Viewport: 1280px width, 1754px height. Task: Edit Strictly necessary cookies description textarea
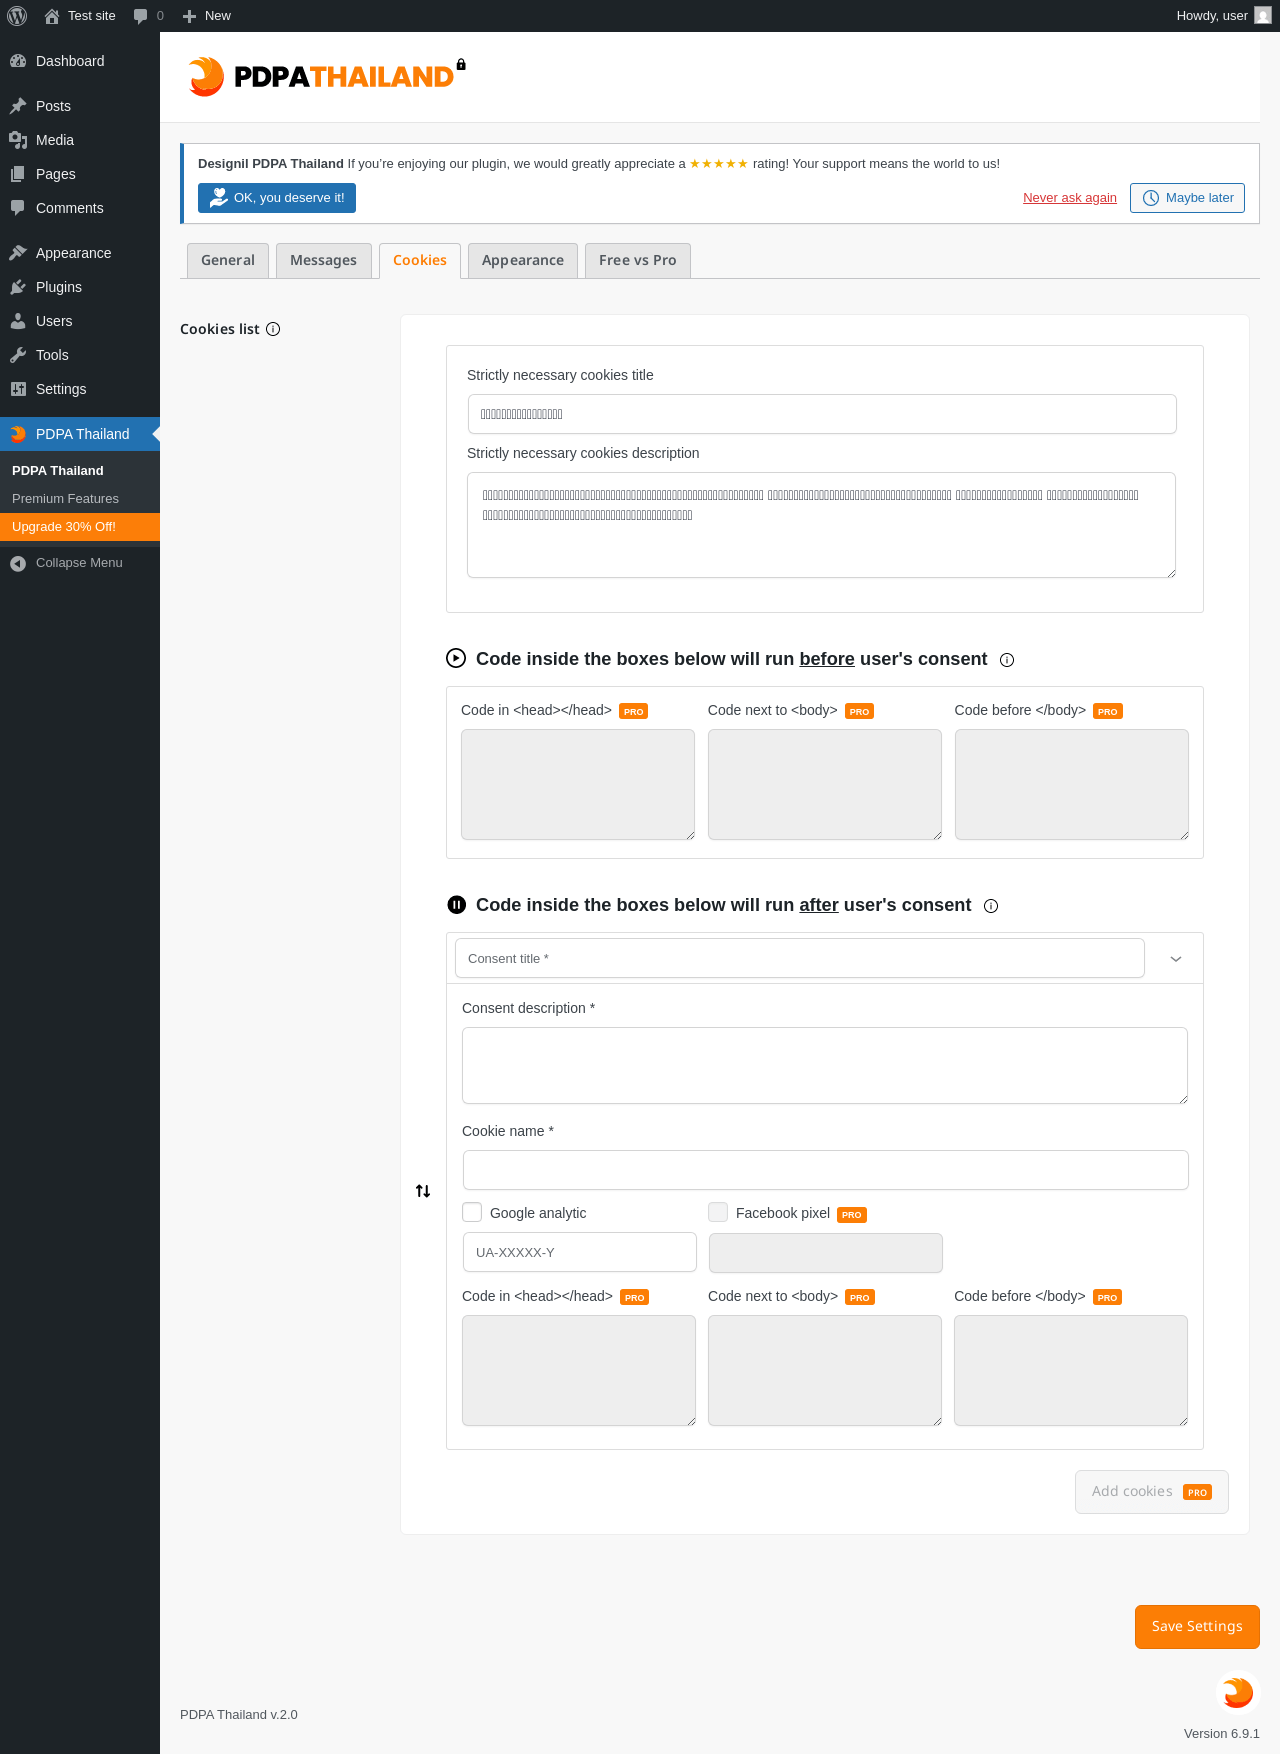[x=821, y=525]
